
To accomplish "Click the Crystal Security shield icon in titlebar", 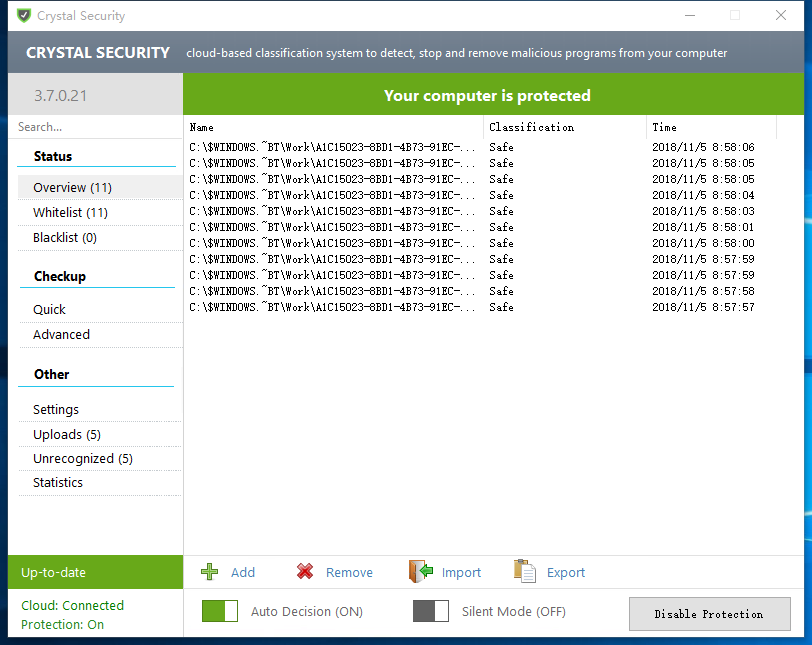I will point(24,15).
